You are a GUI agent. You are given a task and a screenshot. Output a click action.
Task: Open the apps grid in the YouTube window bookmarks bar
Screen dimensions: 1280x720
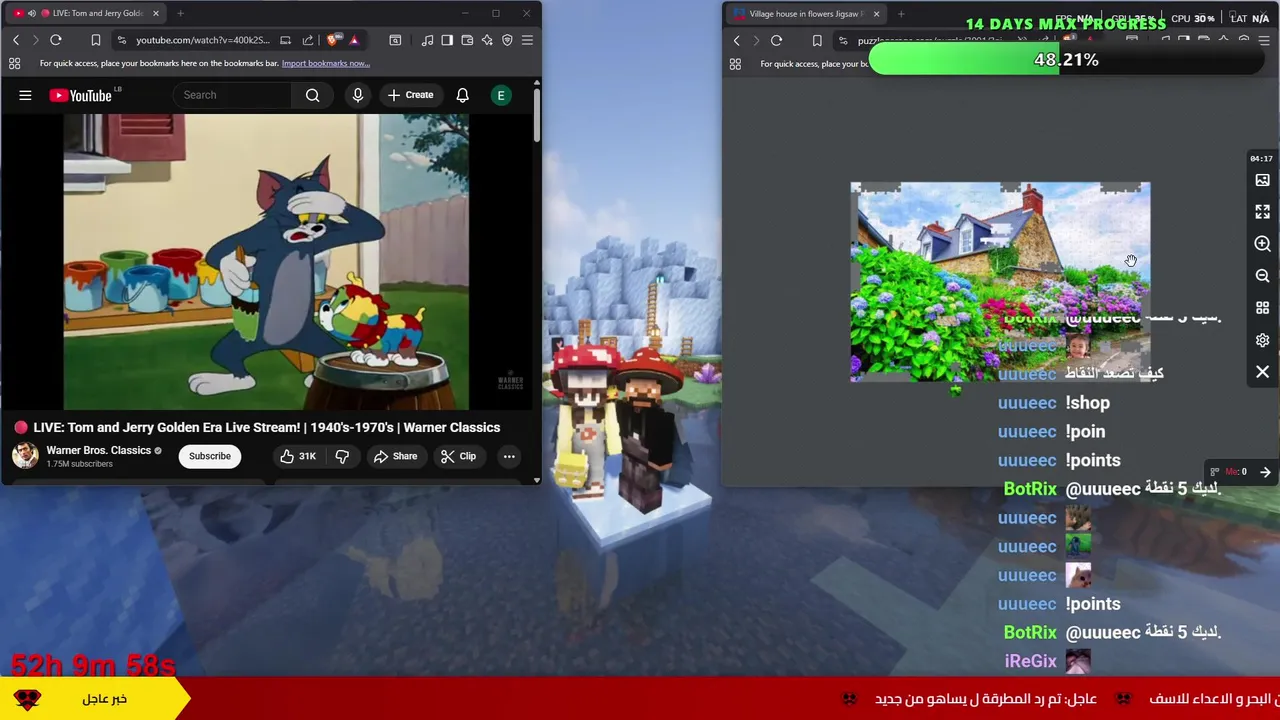click(x=14, y=63)
